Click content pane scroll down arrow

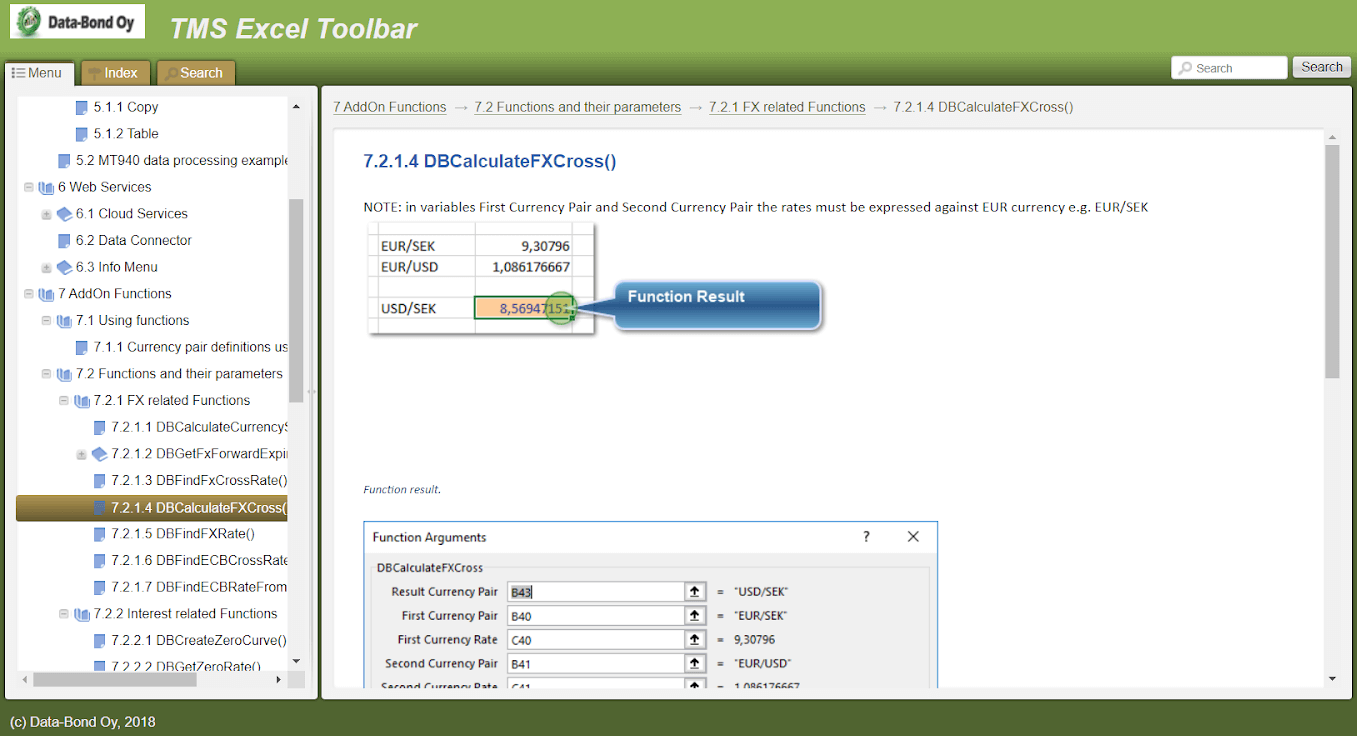click(x=1332, y=678)
